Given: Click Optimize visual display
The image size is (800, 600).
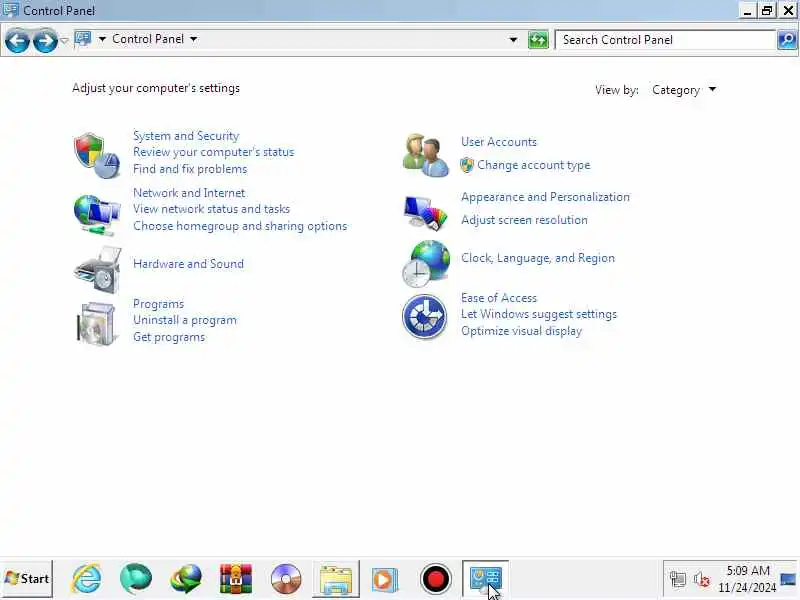Looking at the screenshot, I should point(521,331).
